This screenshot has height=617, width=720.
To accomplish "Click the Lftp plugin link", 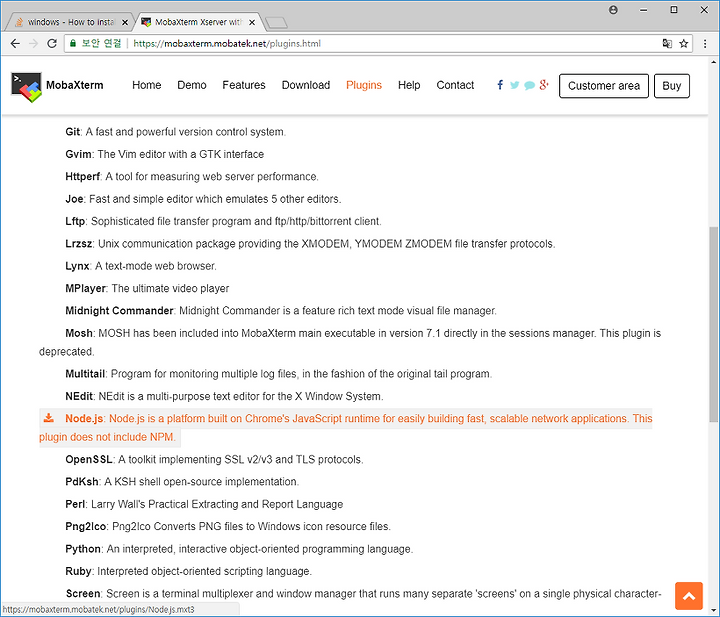I will pyautogui.click(x=223, y=221).
